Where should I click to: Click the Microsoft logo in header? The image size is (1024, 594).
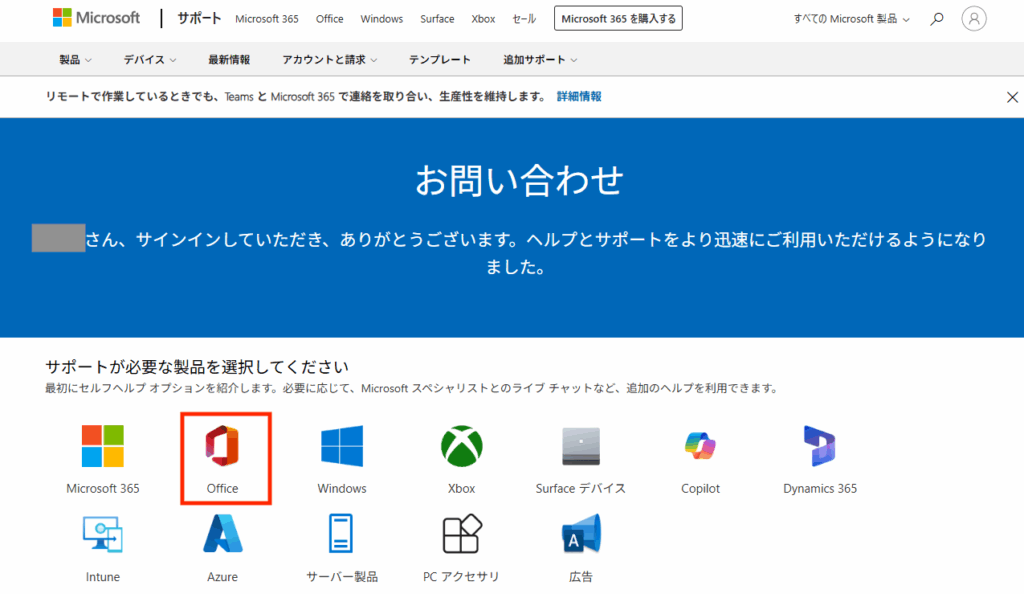click(96, 18)
